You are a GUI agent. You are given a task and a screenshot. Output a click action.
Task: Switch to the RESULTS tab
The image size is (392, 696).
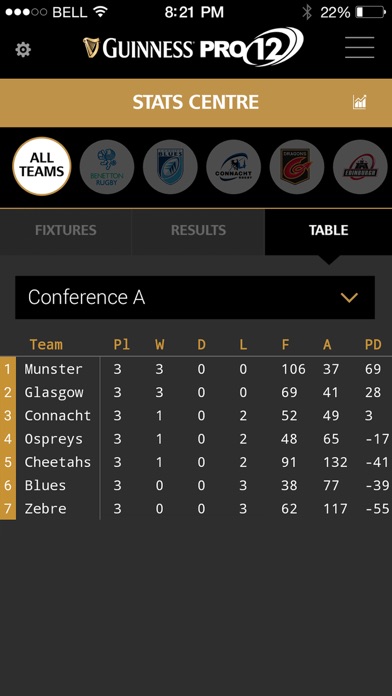[x=198, y=230]
